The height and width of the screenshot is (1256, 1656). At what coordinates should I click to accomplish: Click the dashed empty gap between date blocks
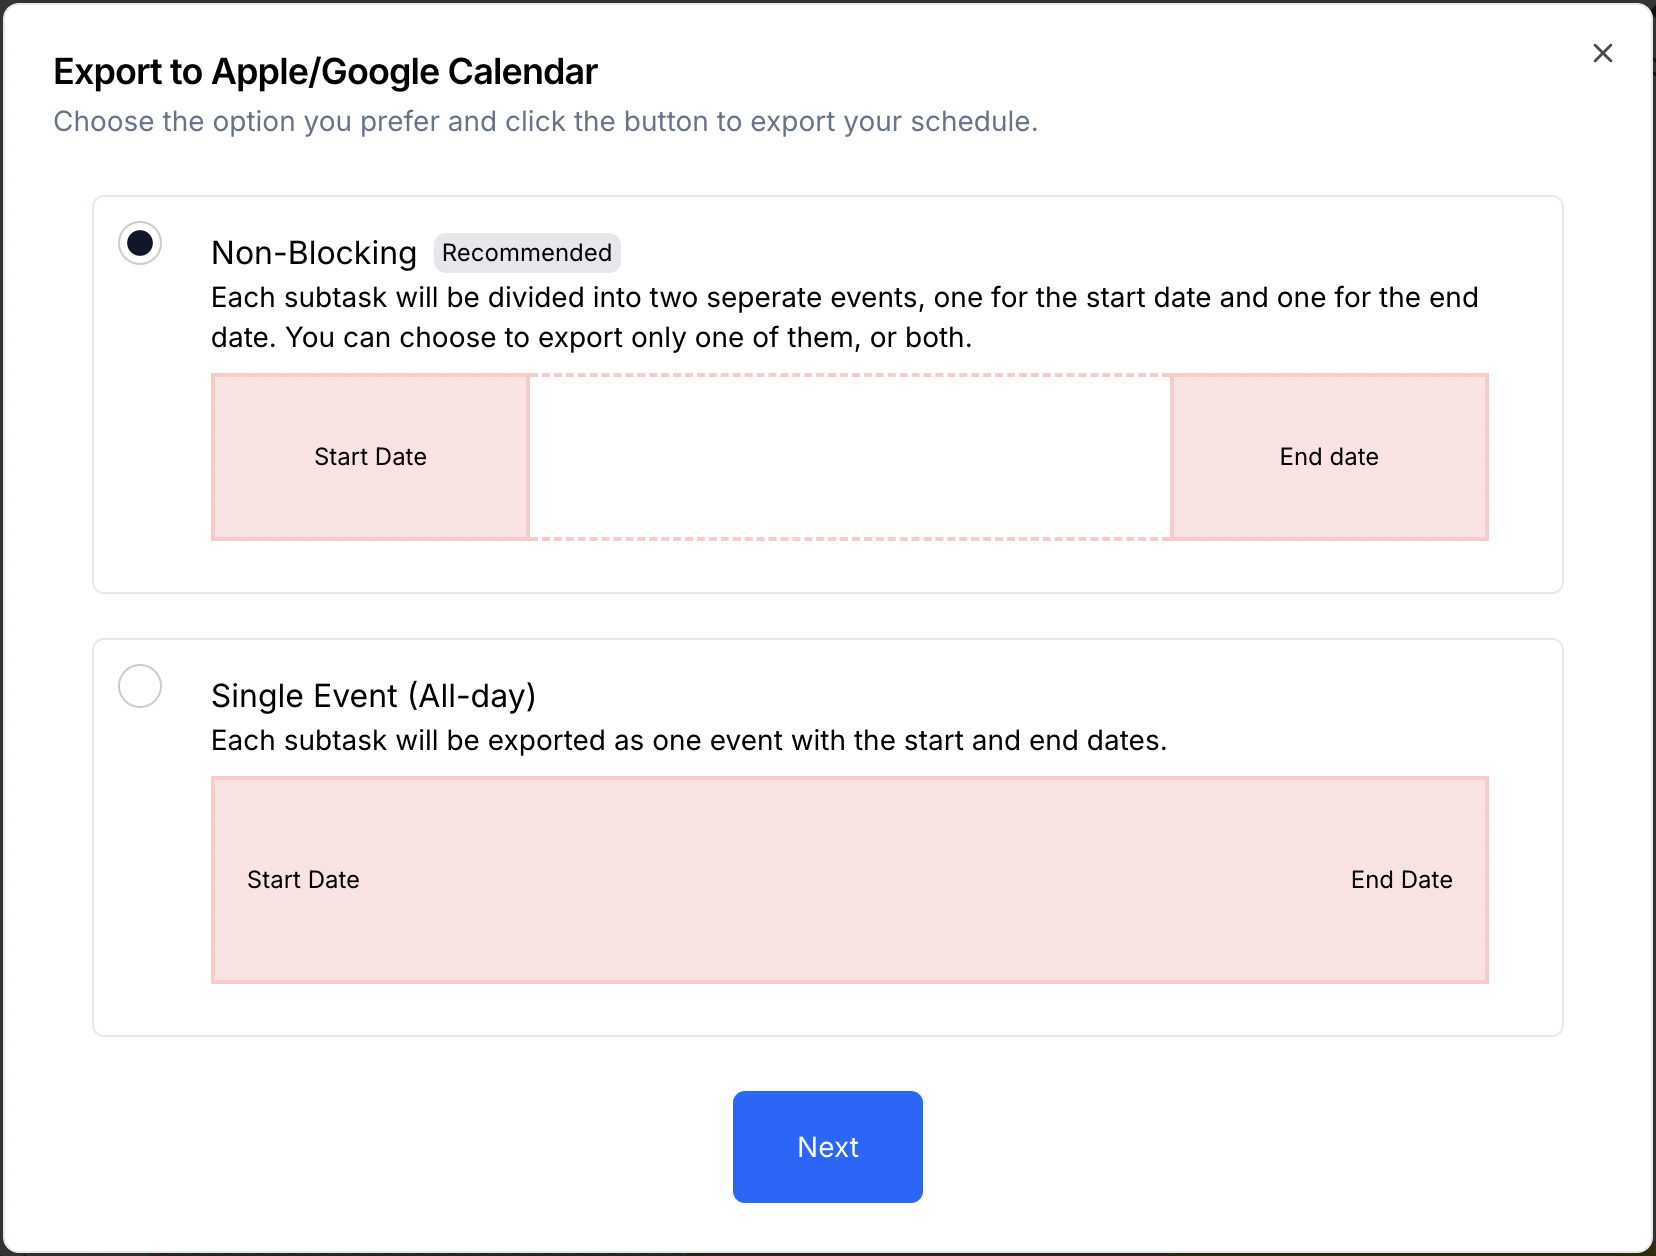pos(849,457)
